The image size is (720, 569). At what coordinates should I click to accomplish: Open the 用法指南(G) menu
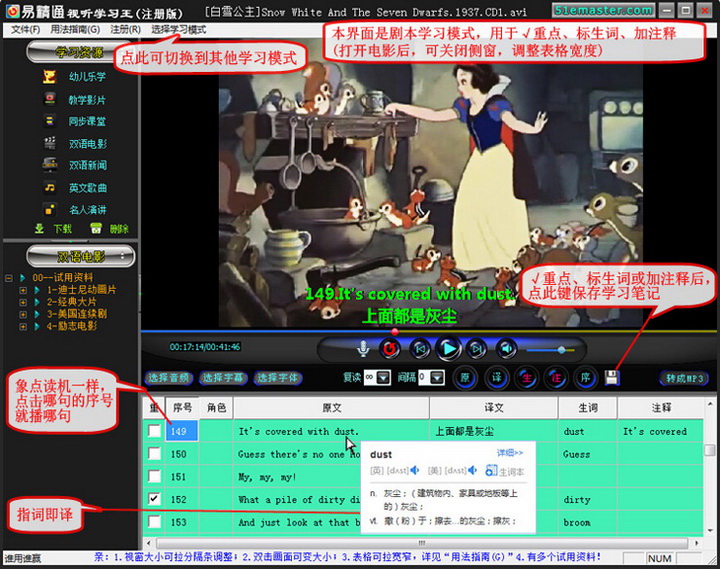75,30
